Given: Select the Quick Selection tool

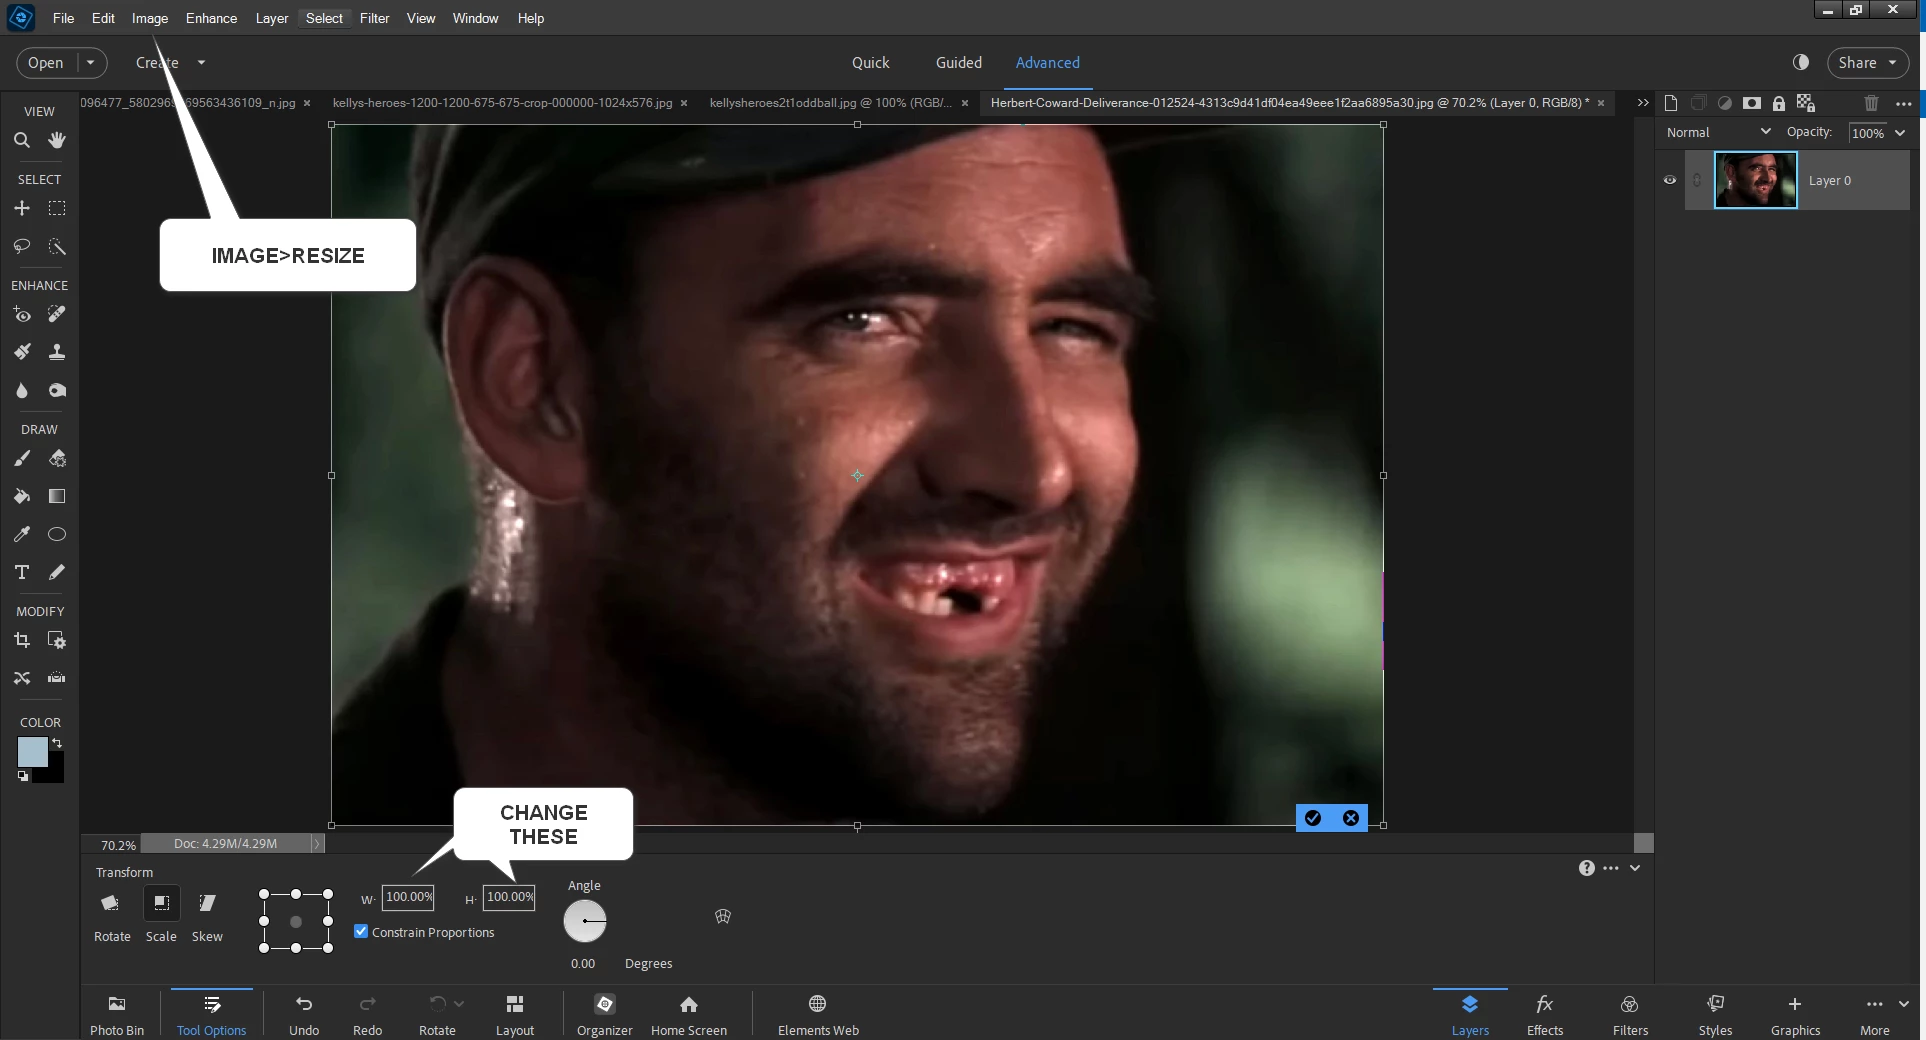Looking at the screenshot, I should (x=57, y=246).
